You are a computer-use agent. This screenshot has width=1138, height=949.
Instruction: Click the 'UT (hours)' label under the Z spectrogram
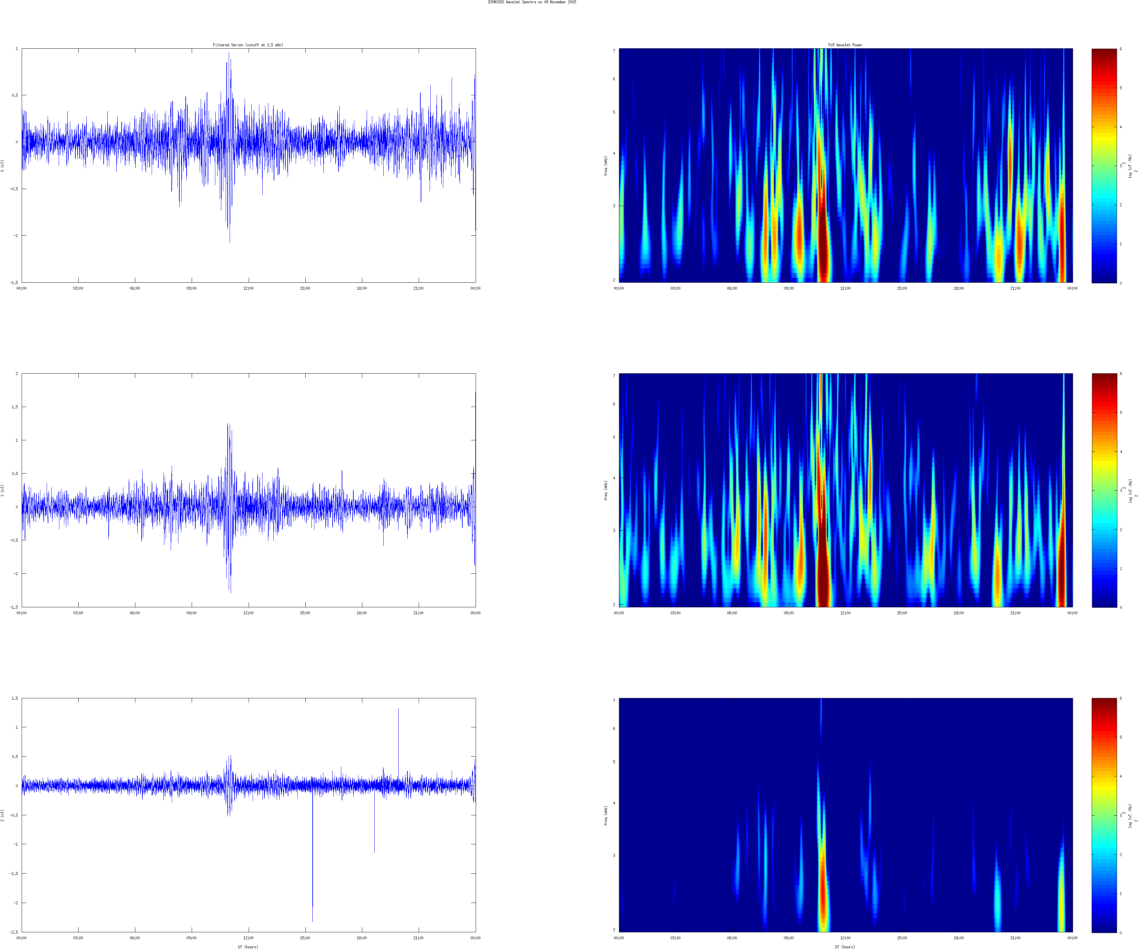tap(846, 946)
